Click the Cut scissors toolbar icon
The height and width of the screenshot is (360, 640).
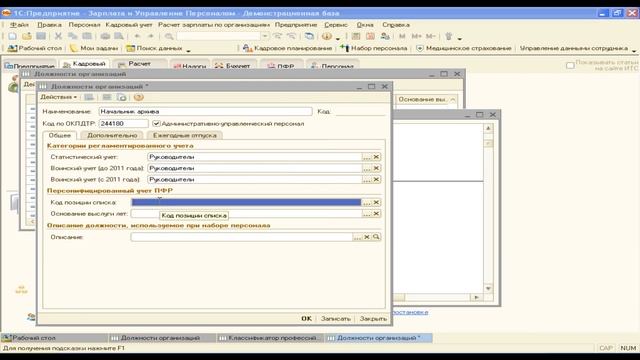(x=58, y=36)
